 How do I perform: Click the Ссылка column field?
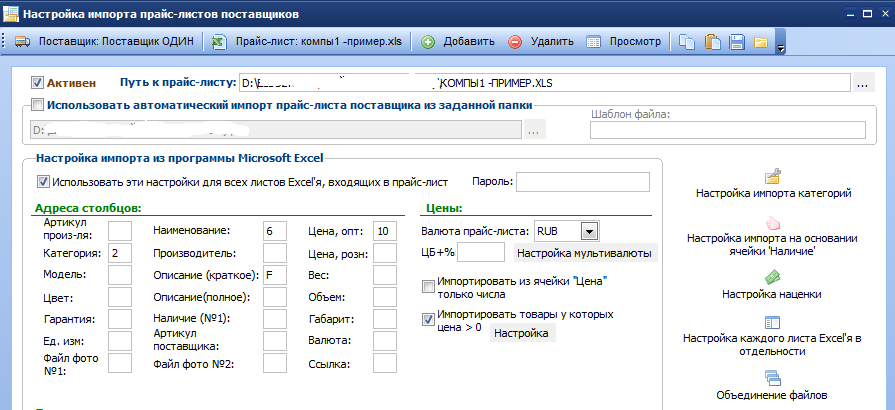[x=385, y=363]
